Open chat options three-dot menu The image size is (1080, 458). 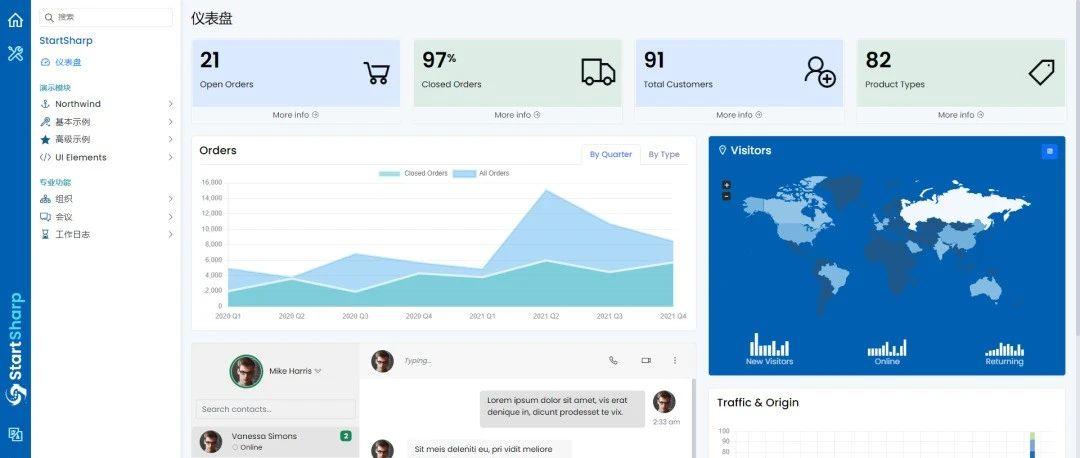coord(674,360)
